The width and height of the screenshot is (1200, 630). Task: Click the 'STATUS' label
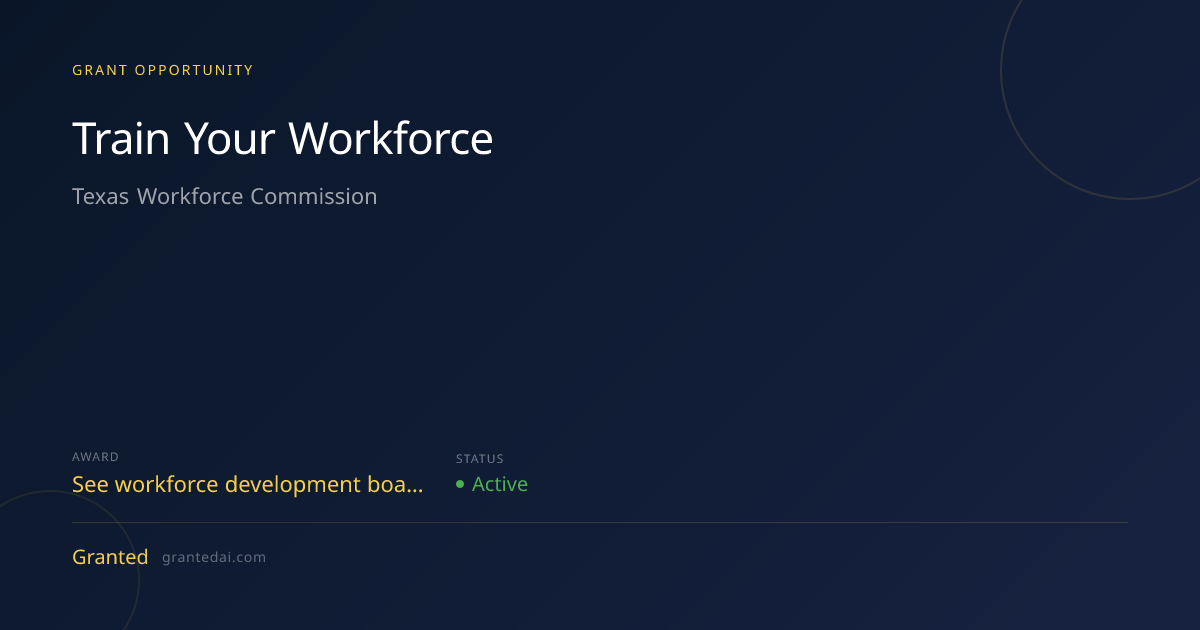(x=480, y=459)
